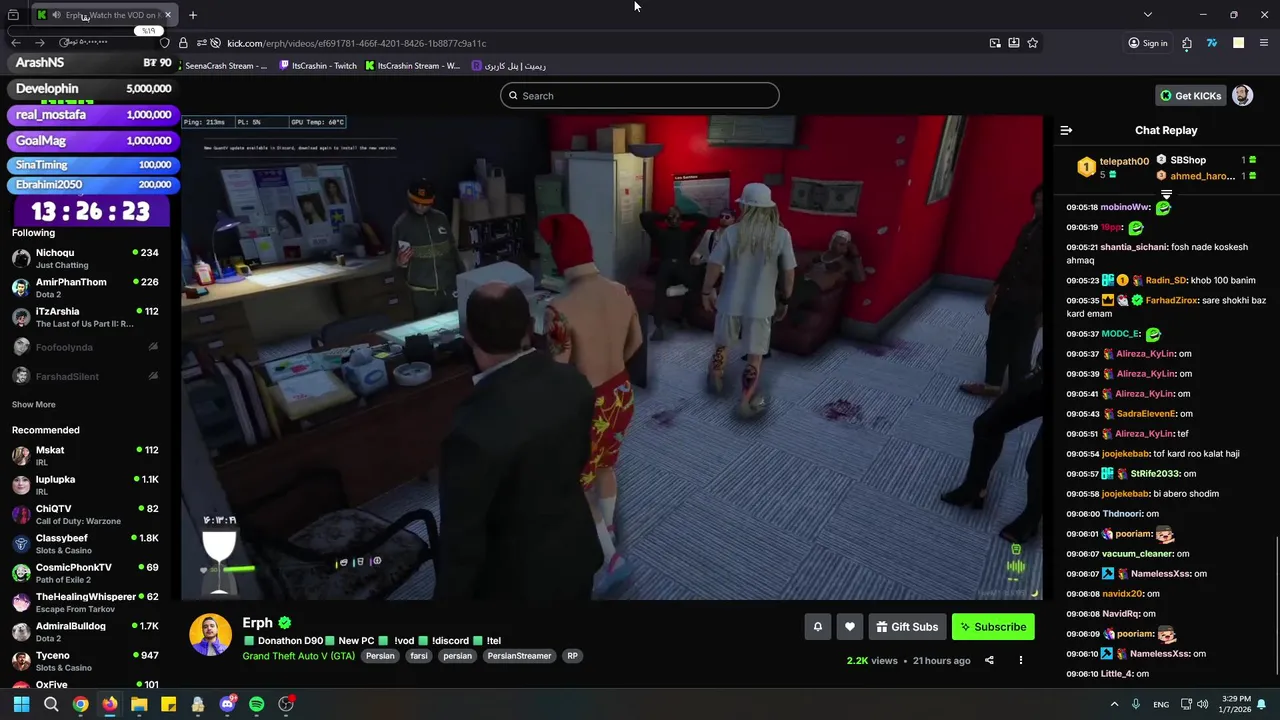Open Spotify from the taskbar
The width and height of the screenshot is (1280, 720).
[x=257, y=704]
